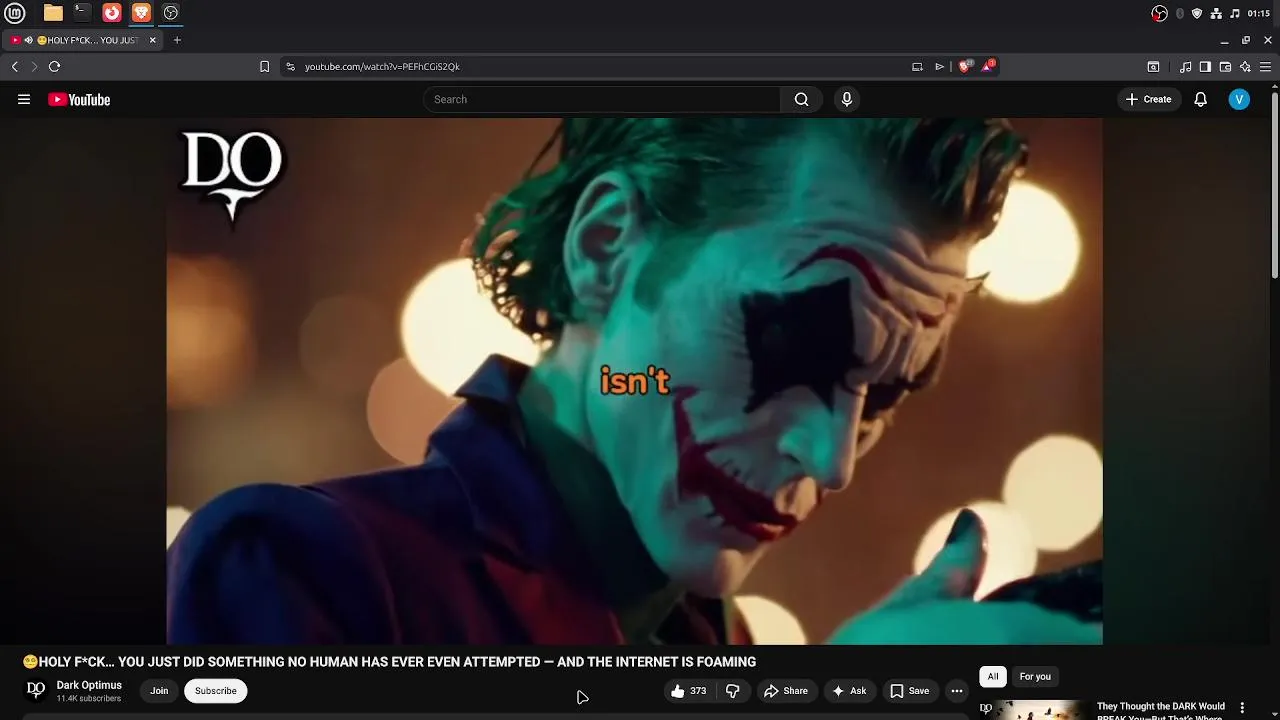Switch to OBS Studio in the taskbar

coord(171,13)
